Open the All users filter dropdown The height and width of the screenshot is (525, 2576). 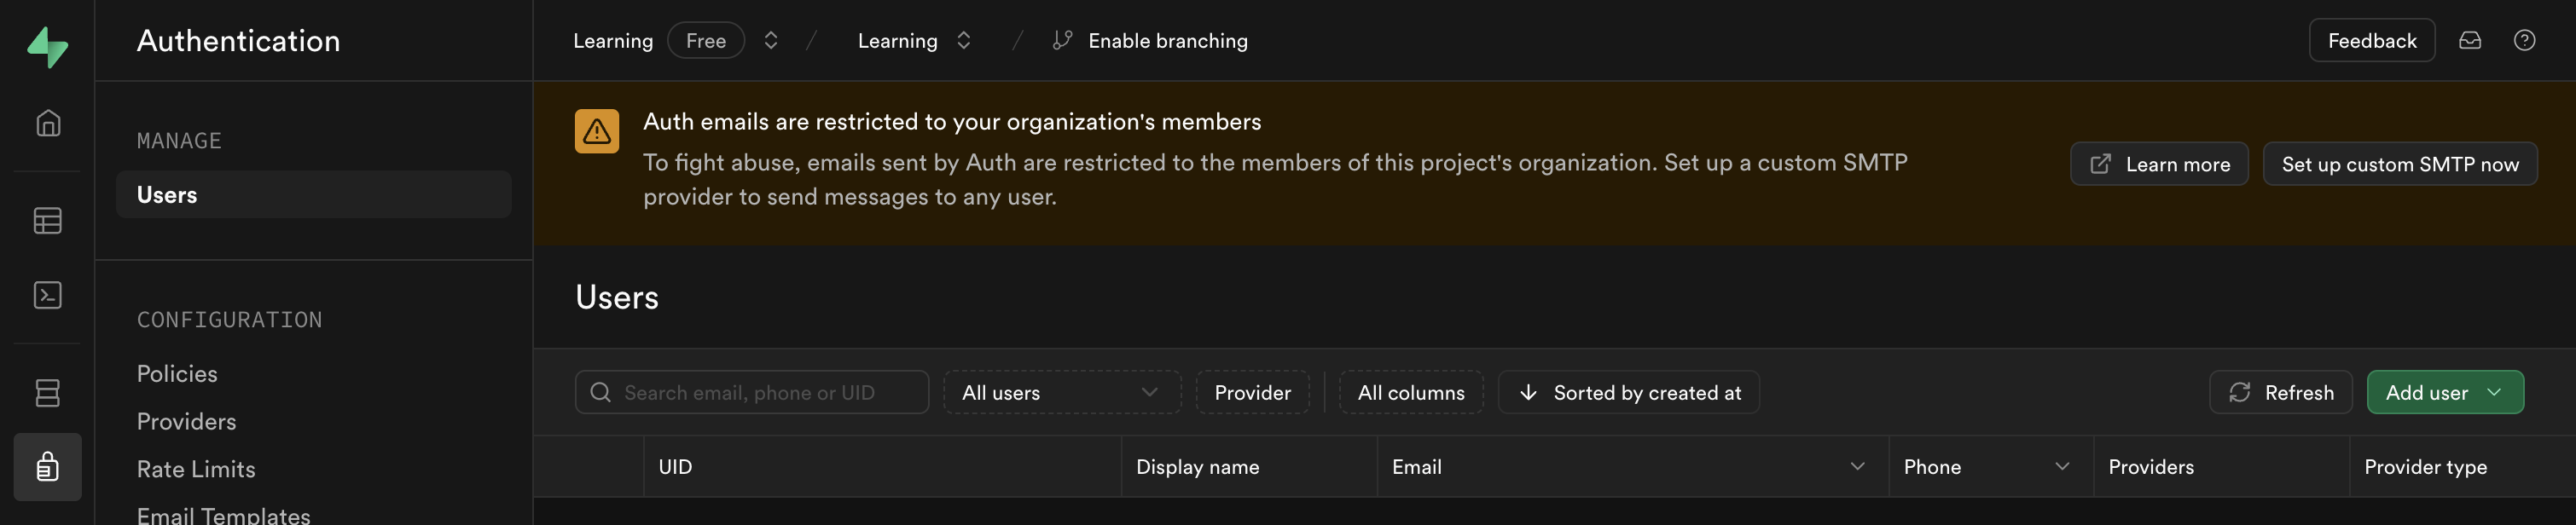coord(1062,392)
